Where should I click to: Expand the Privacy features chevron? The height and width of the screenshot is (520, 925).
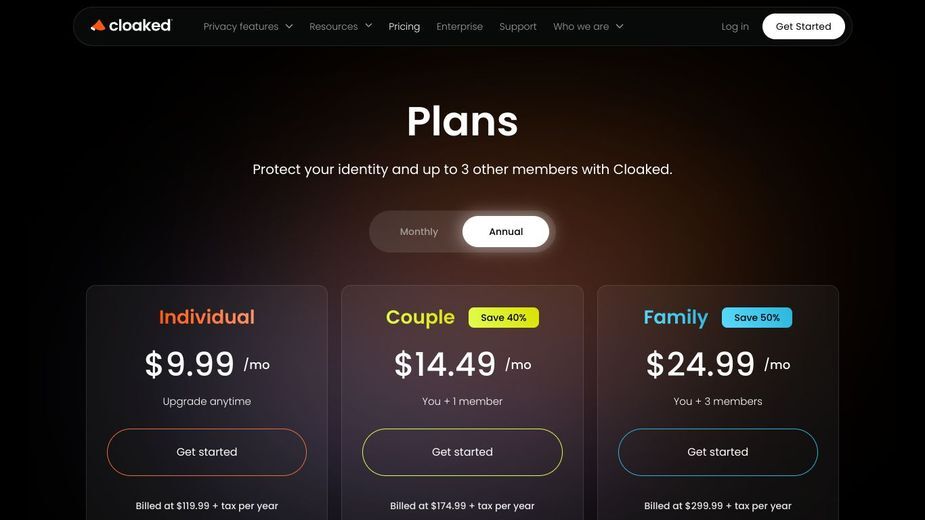click(x=289, y=26)
